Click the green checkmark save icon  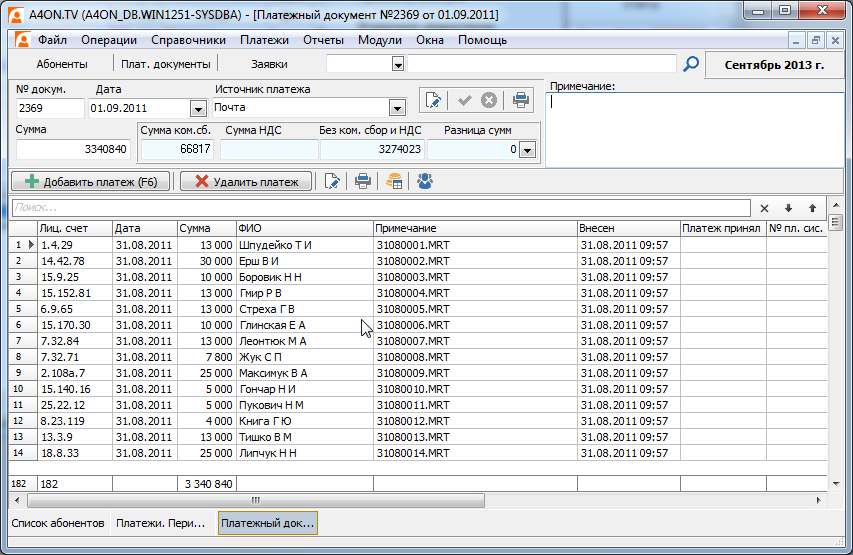(x=464, y=100)
